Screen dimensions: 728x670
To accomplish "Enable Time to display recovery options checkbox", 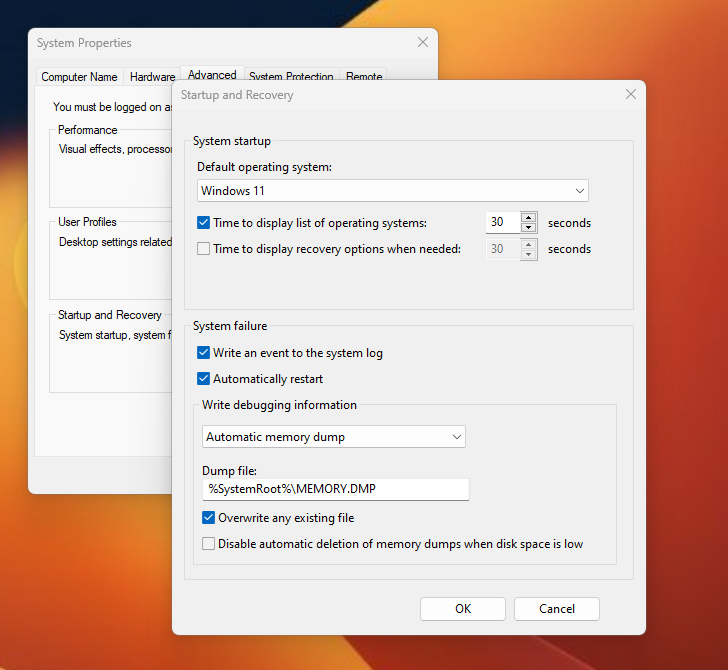I will click(203, 249).
